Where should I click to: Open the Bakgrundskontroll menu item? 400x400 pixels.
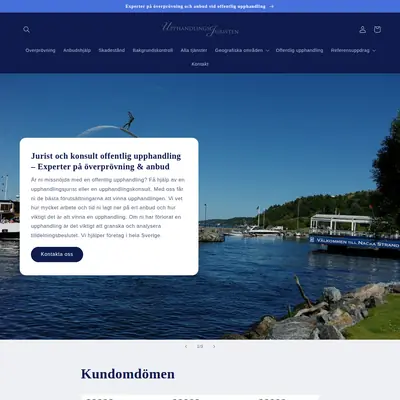click(x=153, y=50)
